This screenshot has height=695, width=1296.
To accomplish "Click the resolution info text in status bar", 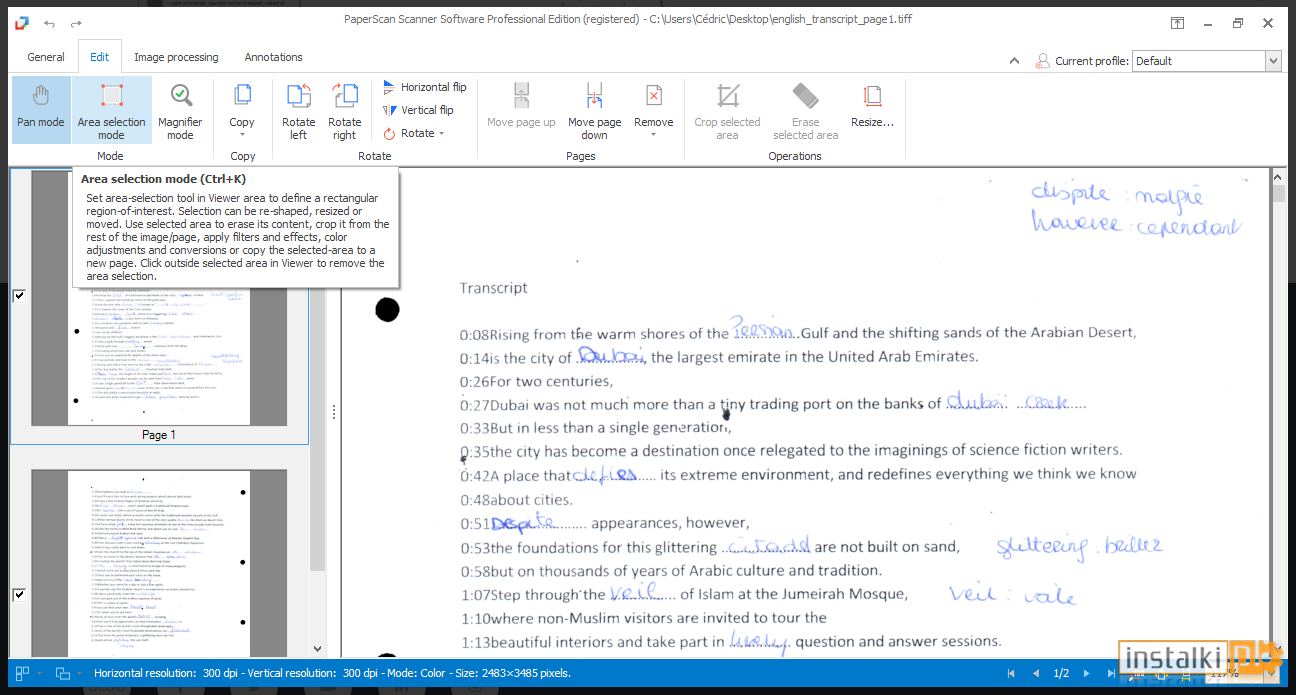I will point(332,674).
